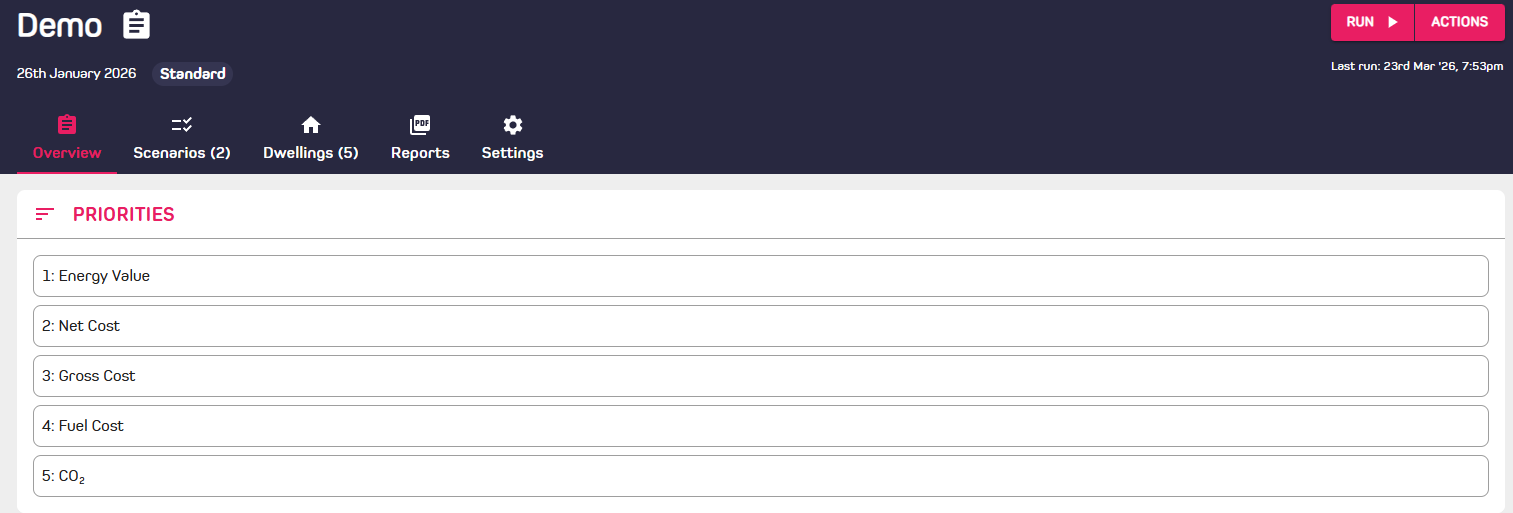Image resolution: width=1513 pixels, height=513 pixels.
Task: Open the Dwellings (5) tab
Action: pos(311,153)
